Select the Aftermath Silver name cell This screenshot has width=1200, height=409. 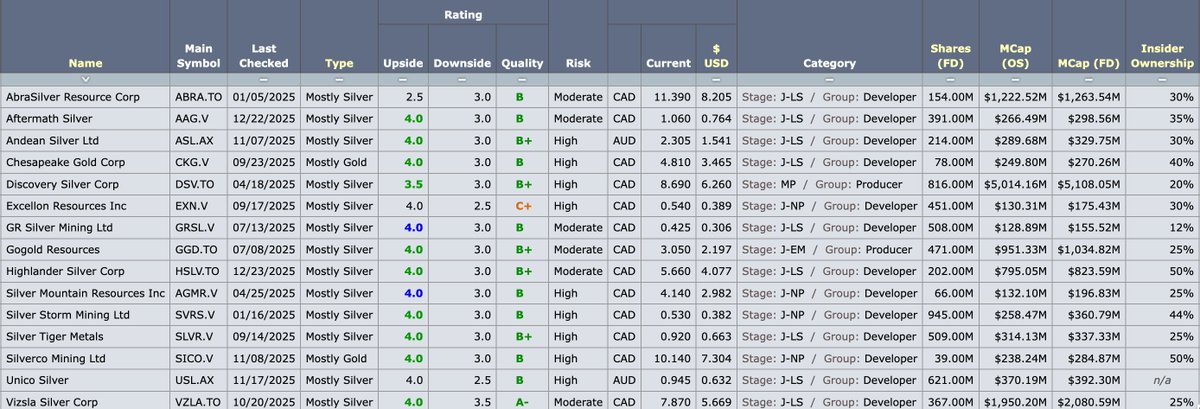tap(85, 118)
